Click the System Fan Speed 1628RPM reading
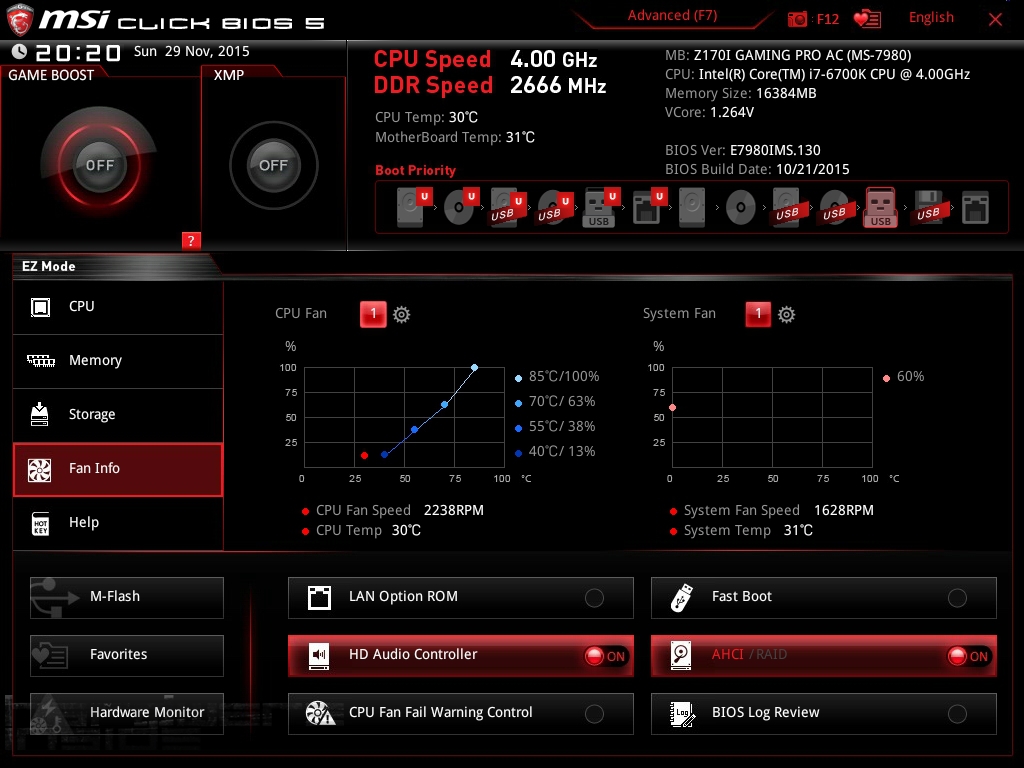The width and height of the screenshot is (1024, 768). [778, 510]
